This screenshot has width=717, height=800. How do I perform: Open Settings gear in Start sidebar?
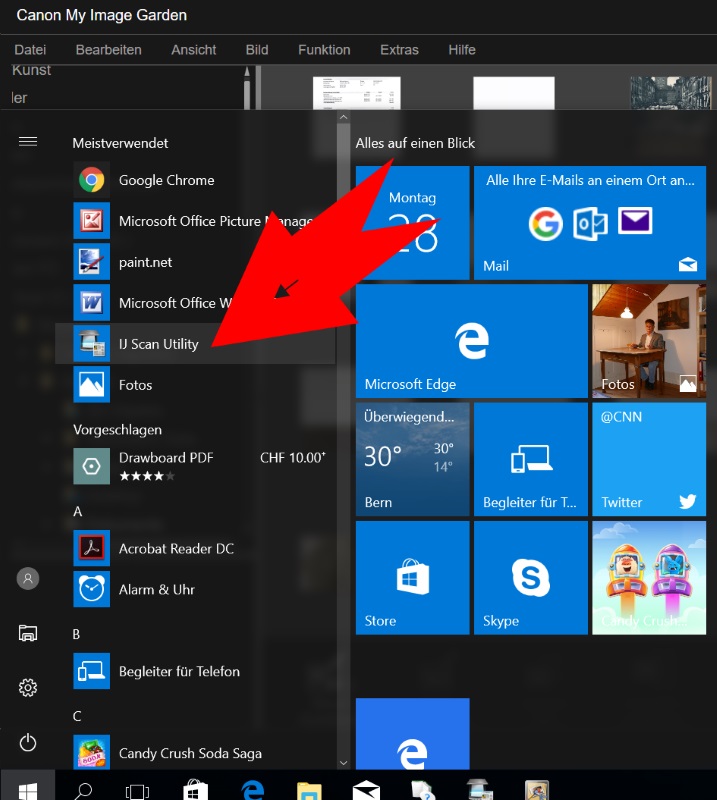pyautogui.click(x=28, y=688)
